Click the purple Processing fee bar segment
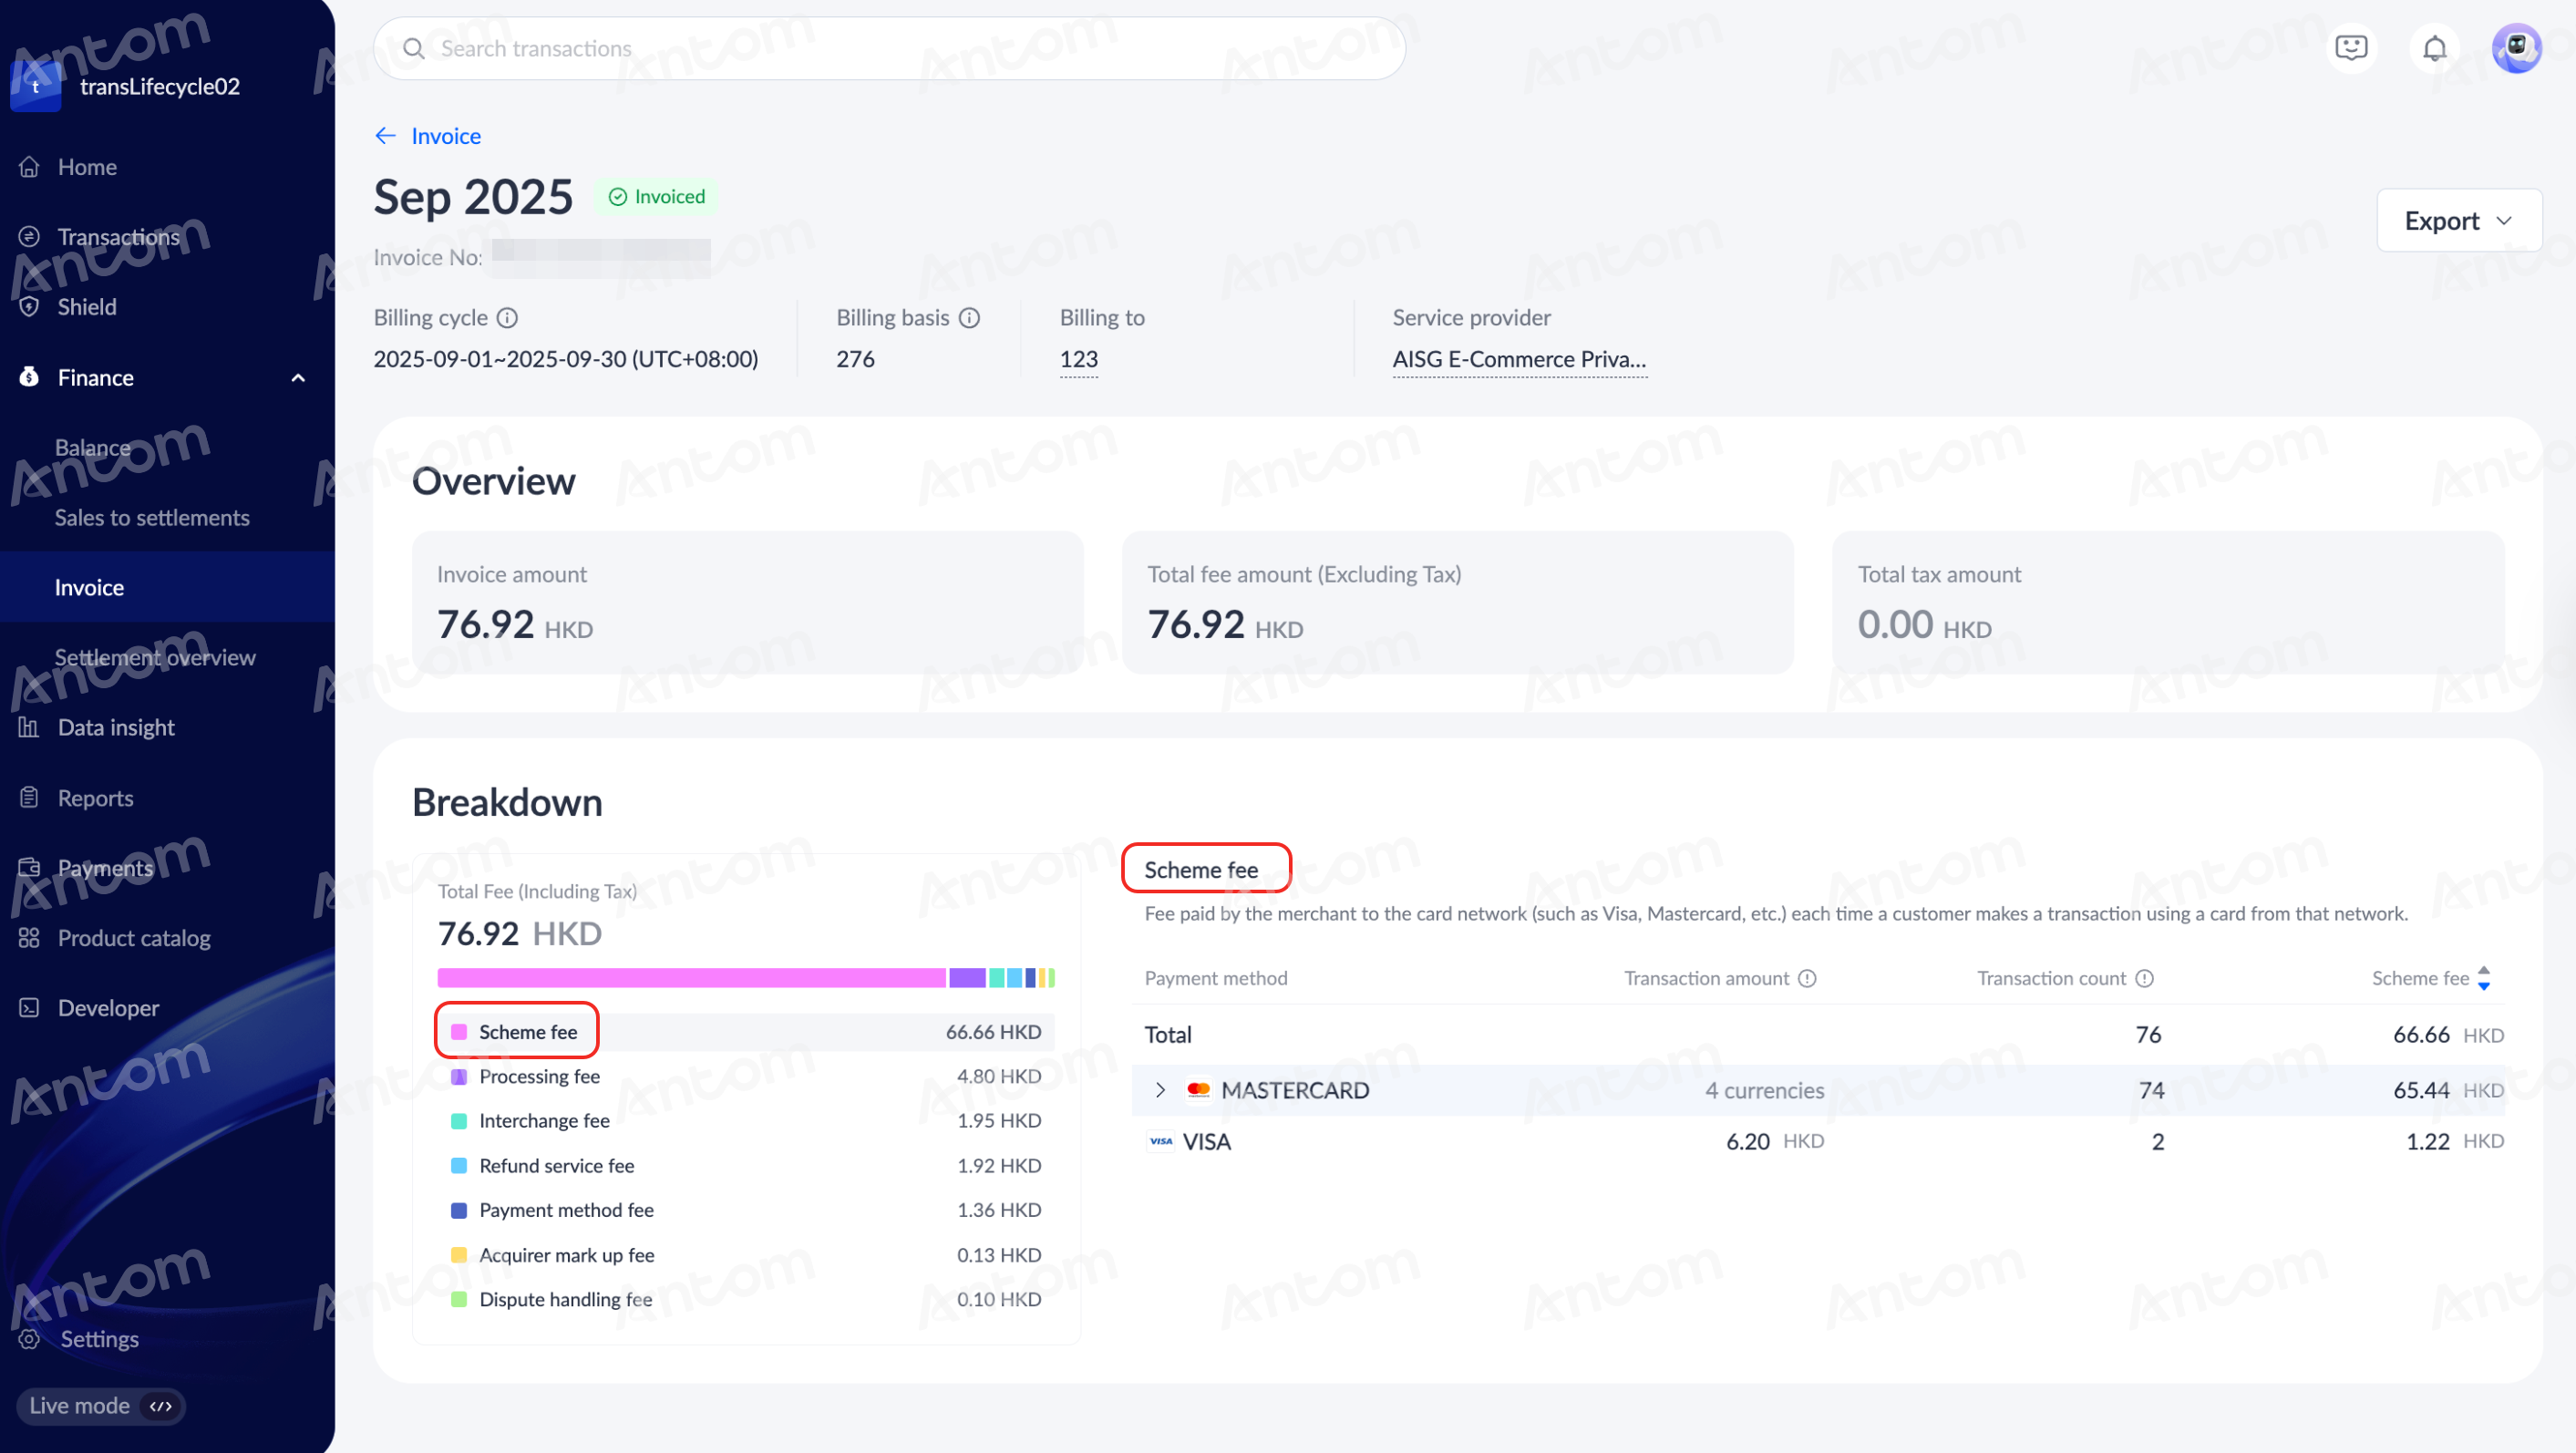 [x=967, y=978]
